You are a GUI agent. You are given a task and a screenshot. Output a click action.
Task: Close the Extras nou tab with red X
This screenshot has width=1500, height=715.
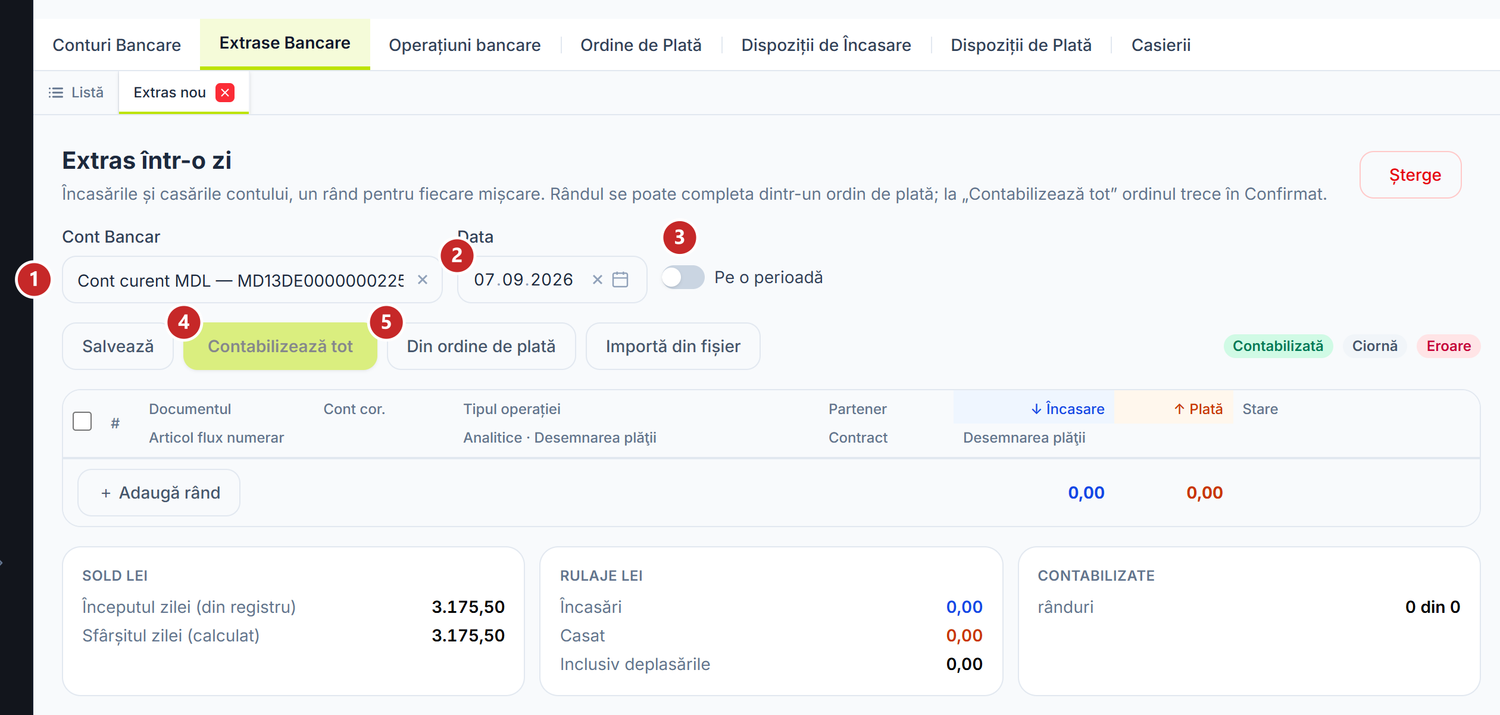pyautogui.click(x=225, y=93)
